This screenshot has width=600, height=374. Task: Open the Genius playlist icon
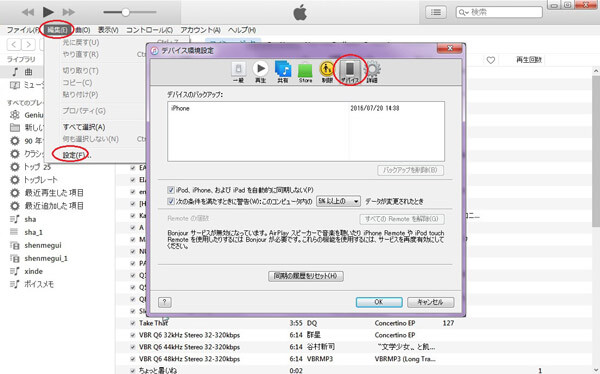tap(15, 115)
